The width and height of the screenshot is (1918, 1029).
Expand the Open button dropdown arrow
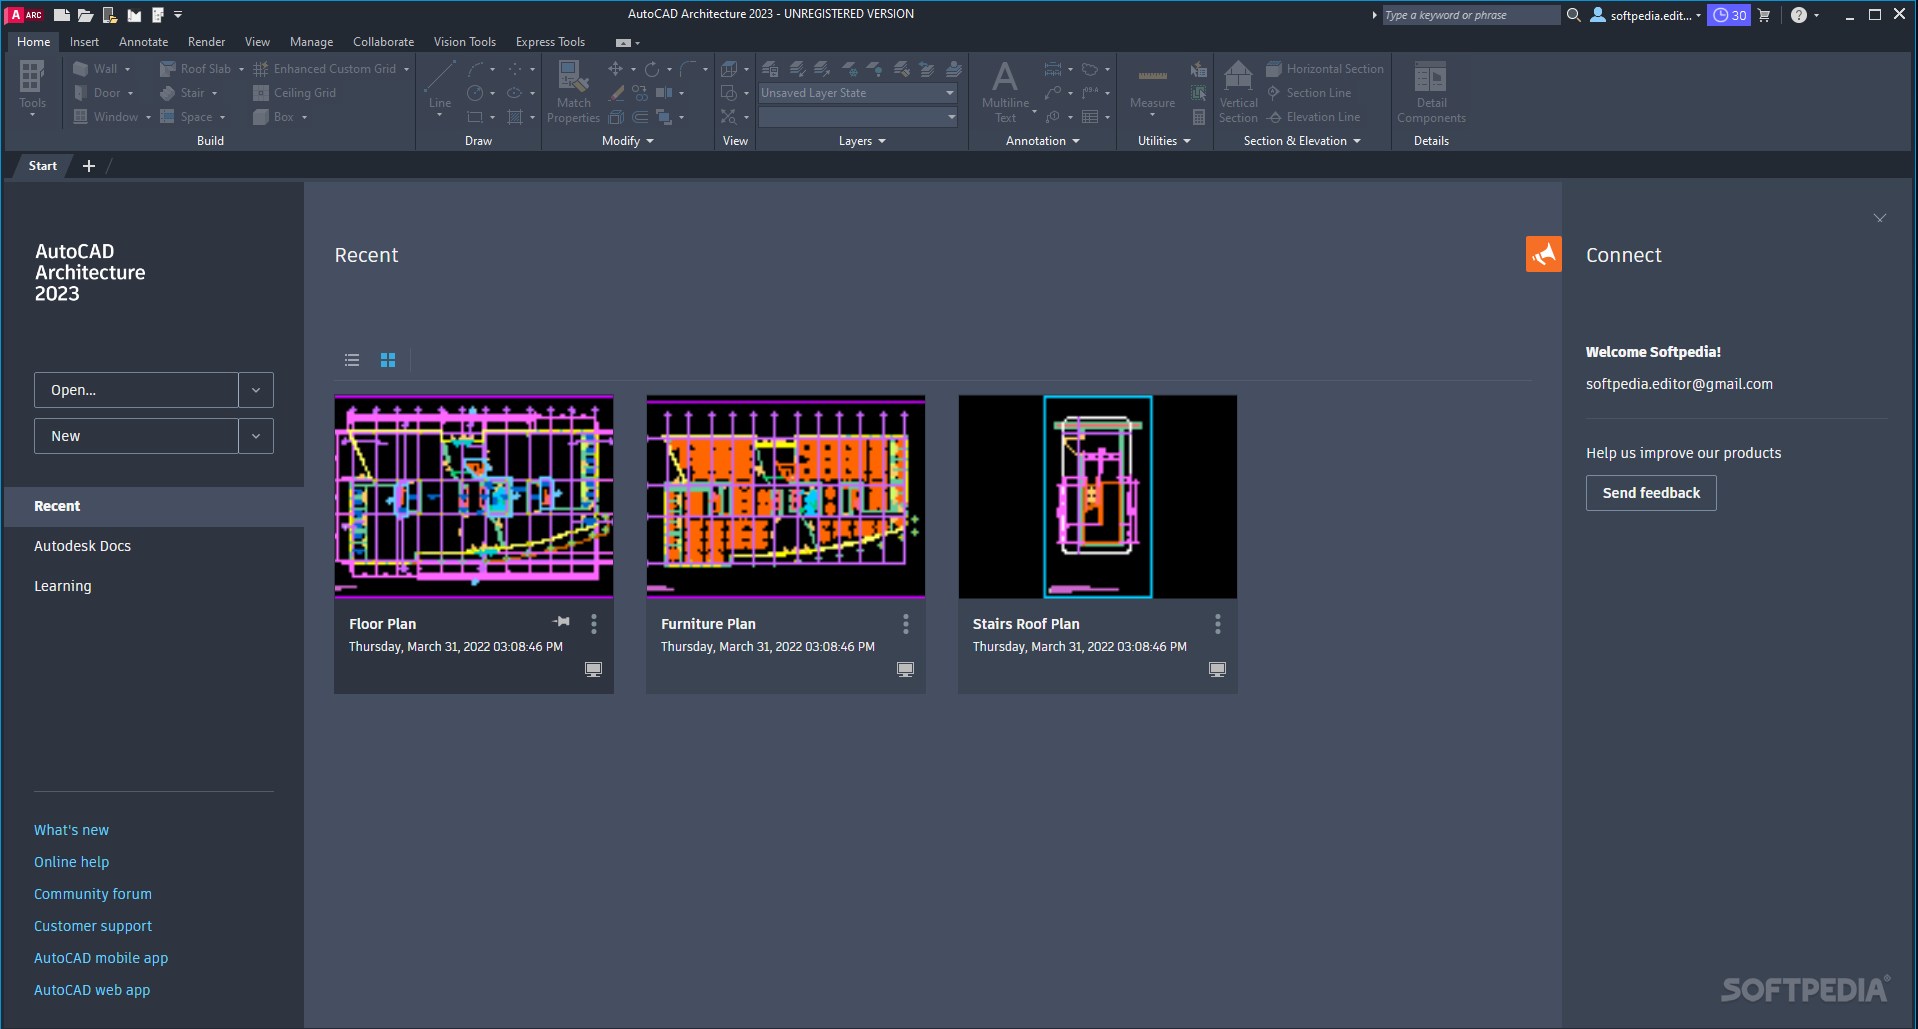[x=256, y=390]
